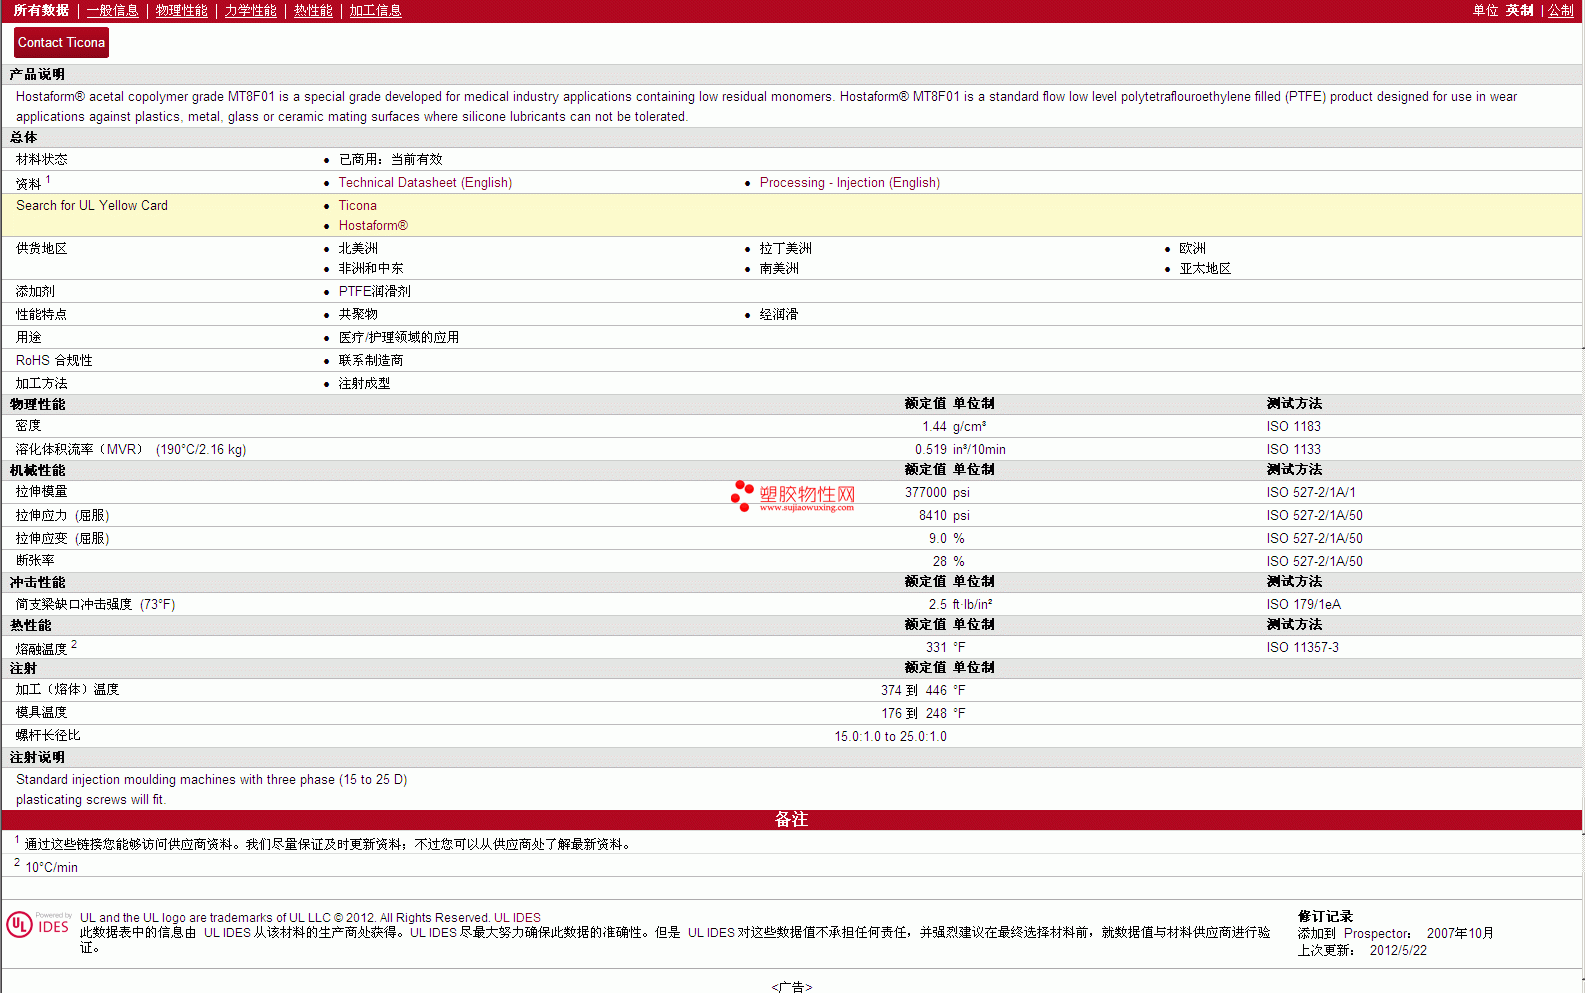Go to the 物理性能 tab
This screenshot has height=993, width=1585.
coord(182,10)
